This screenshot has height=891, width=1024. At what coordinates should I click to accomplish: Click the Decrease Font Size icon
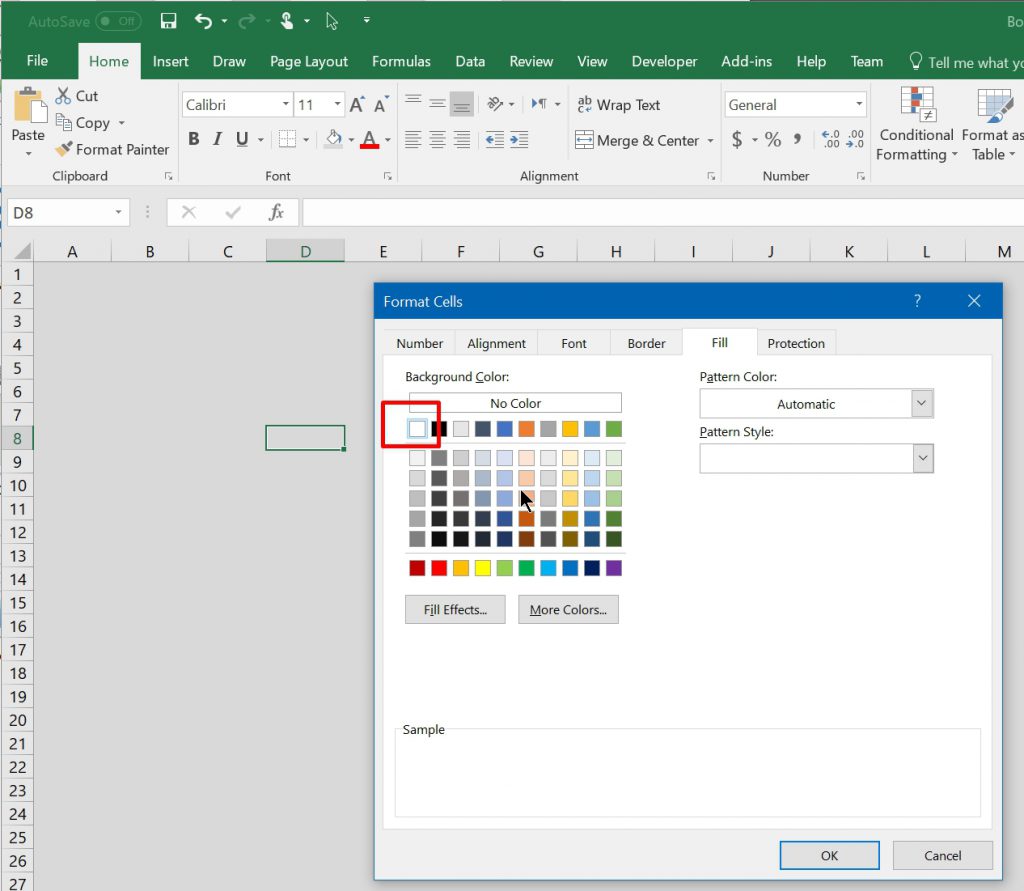(381, 105)
